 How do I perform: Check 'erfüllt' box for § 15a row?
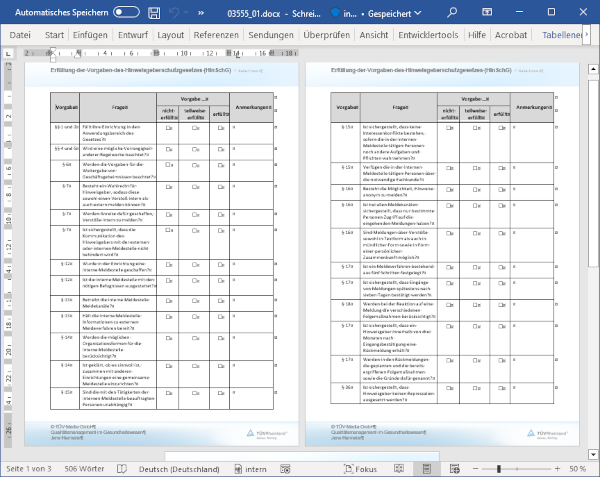tap(499, 129)
